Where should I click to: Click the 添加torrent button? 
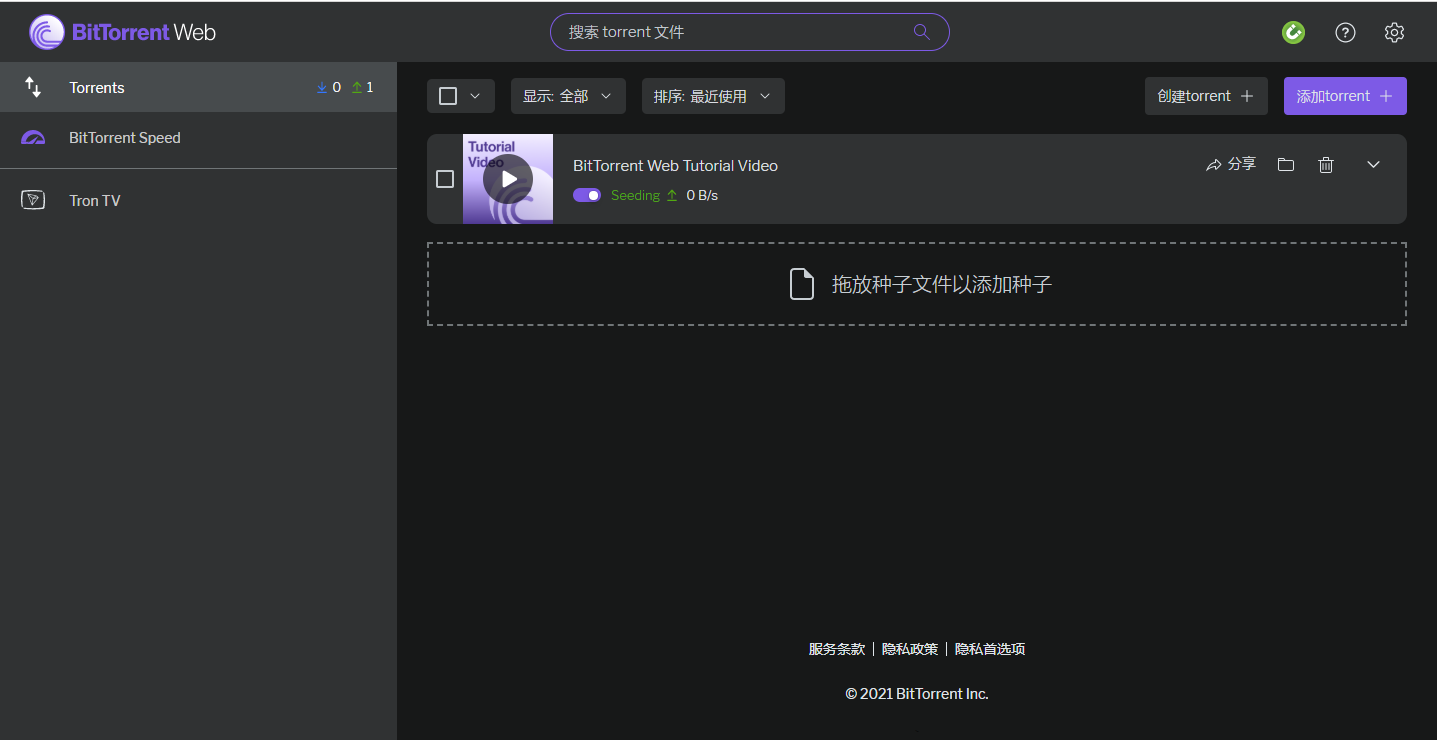pos(1344,96)
